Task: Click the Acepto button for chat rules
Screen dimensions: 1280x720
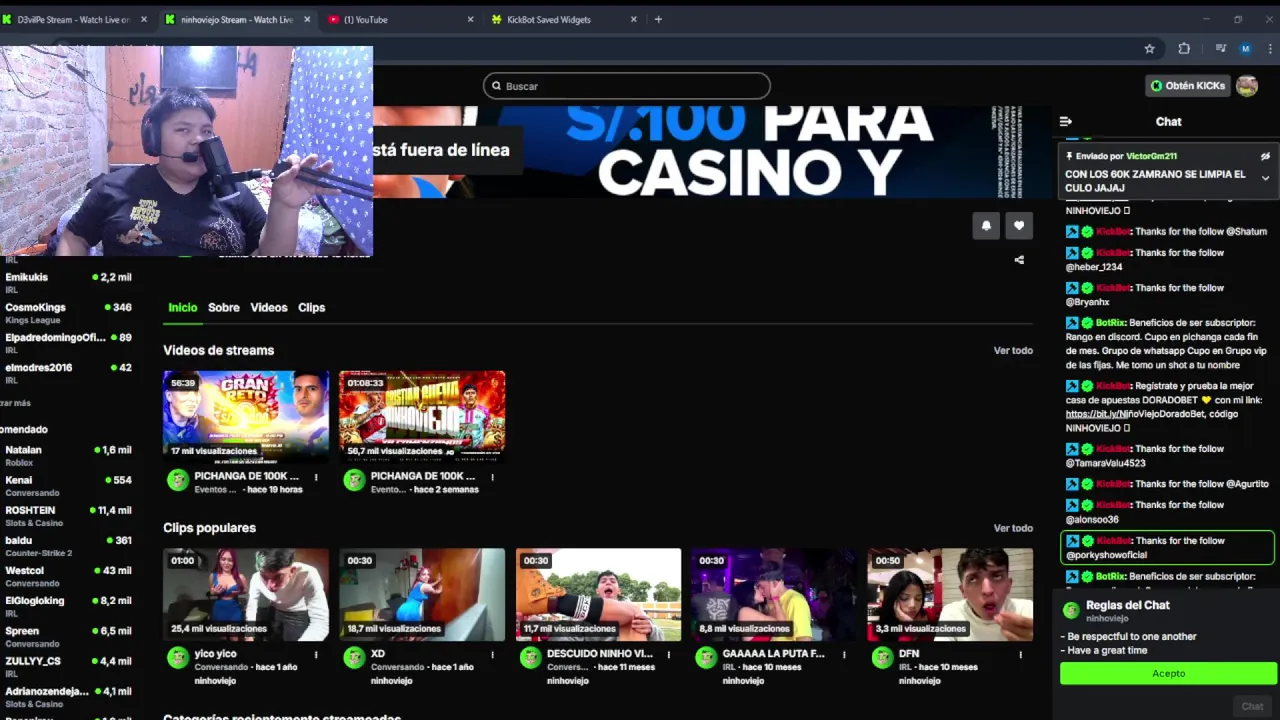Action: [x=1168, y=673]
